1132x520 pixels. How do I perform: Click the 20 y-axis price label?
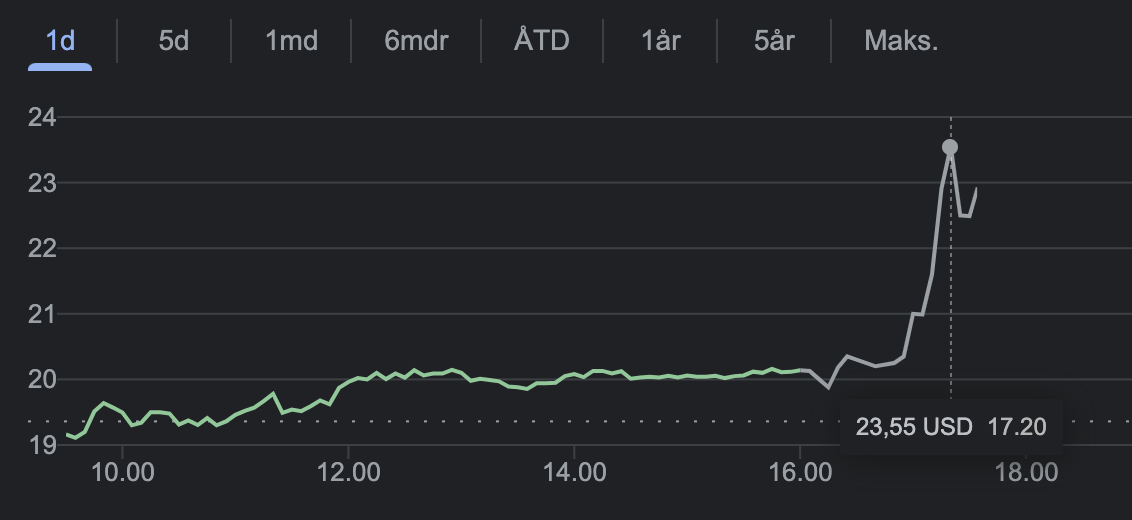click(41, 379)
